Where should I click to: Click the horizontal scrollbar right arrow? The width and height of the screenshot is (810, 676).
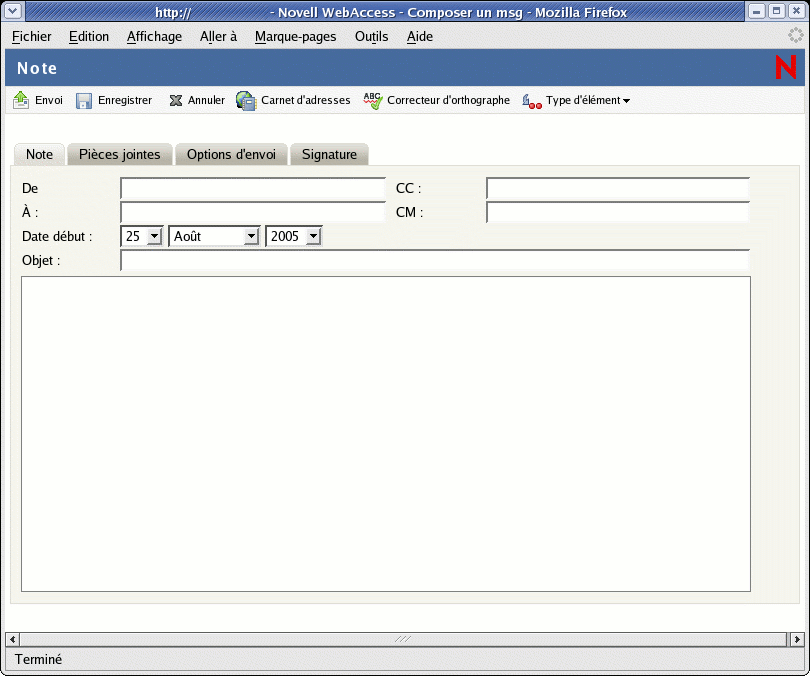pos(797,639)
